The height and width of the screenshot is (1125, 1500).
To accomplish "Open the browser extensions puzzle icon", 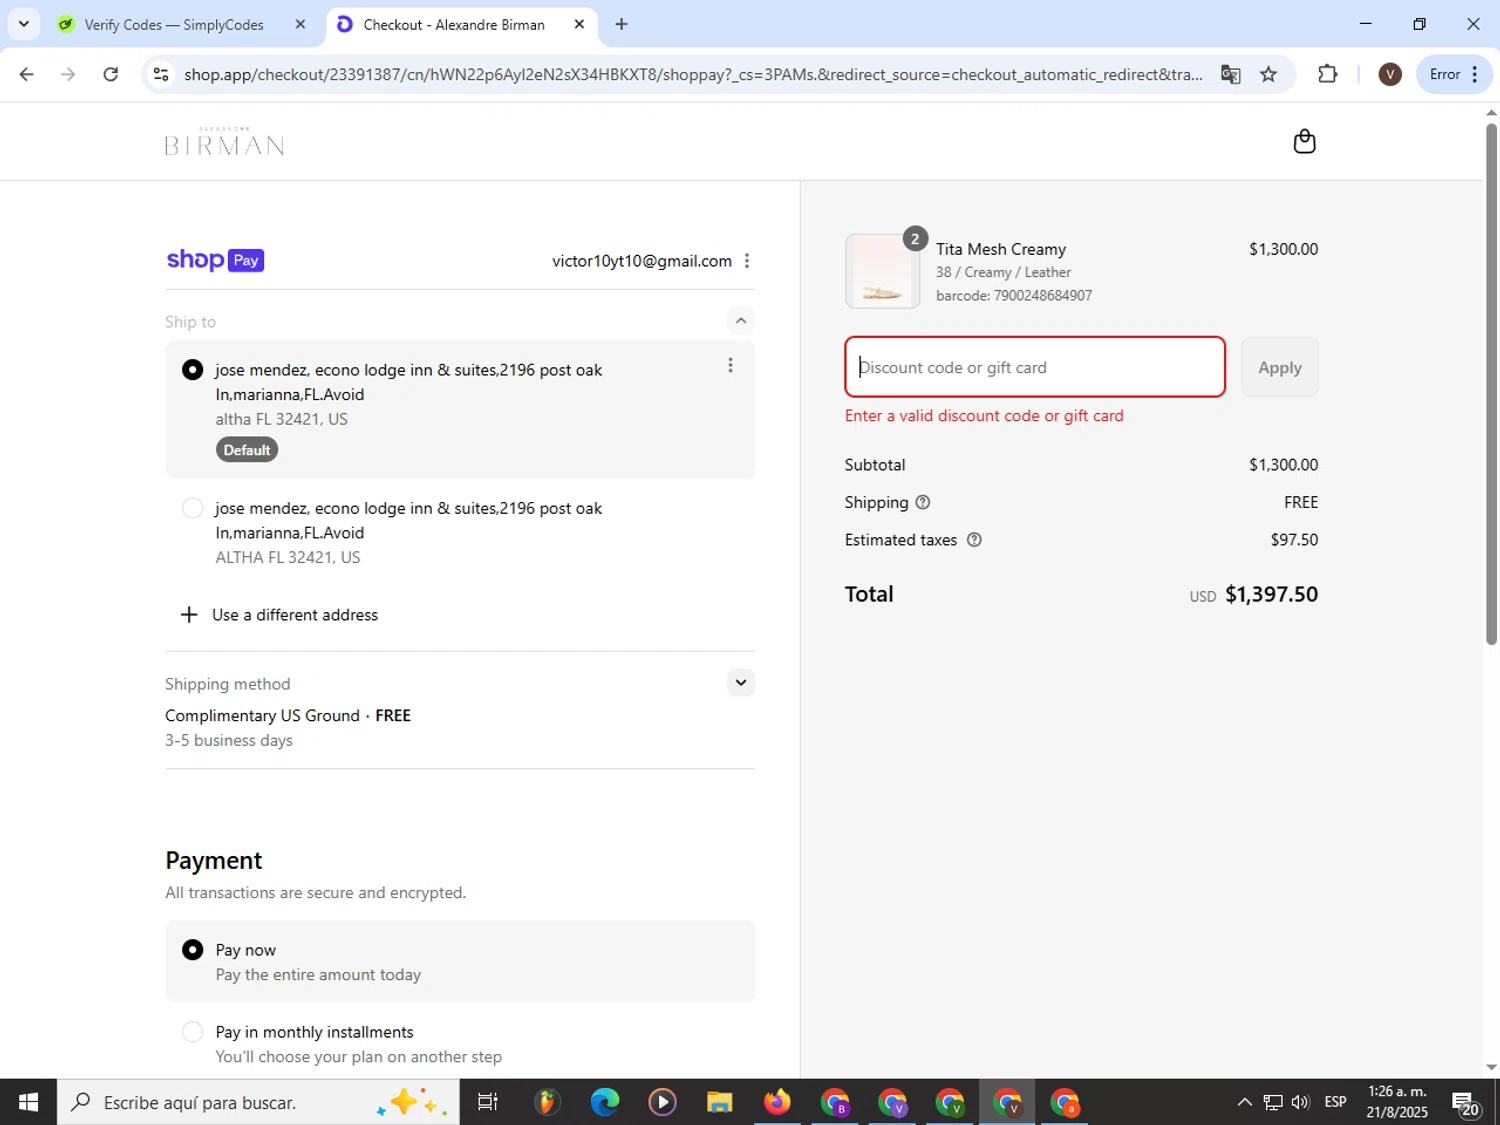I will (x=1327, y=74).
